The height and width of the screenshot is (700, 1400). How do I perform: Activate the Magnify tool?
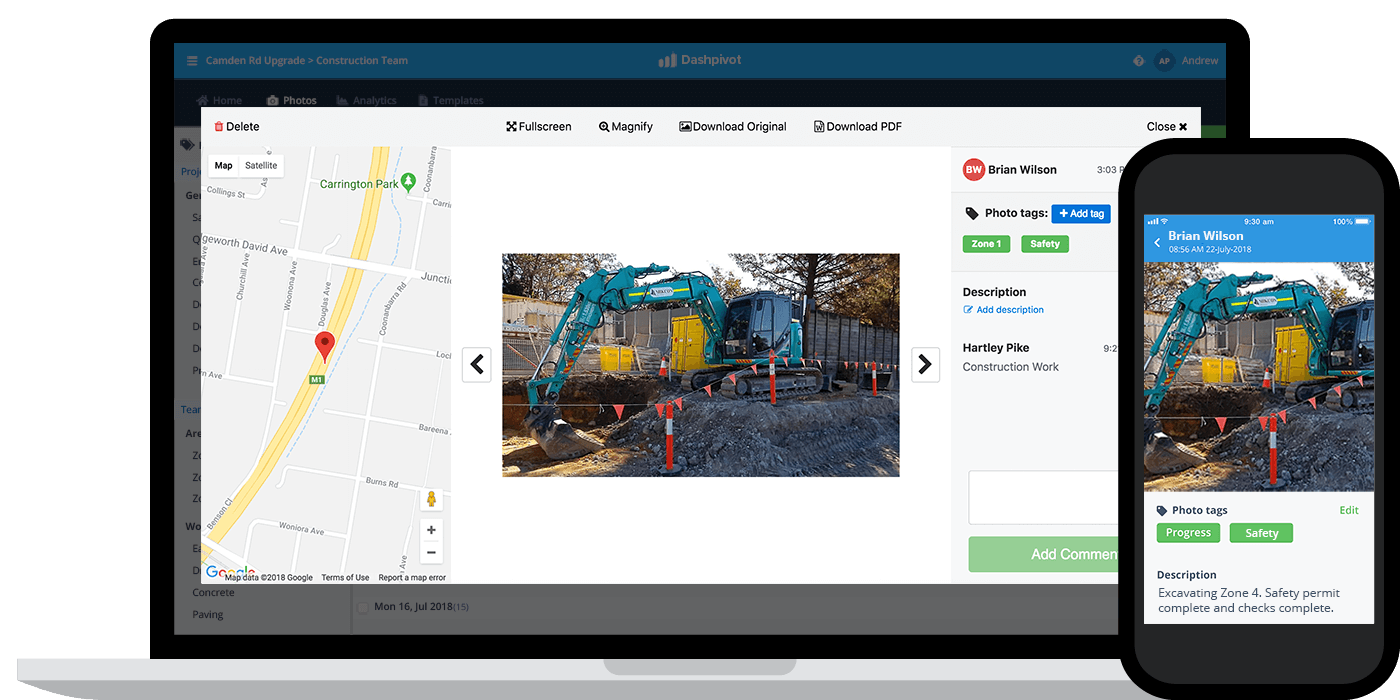(626, 127)
